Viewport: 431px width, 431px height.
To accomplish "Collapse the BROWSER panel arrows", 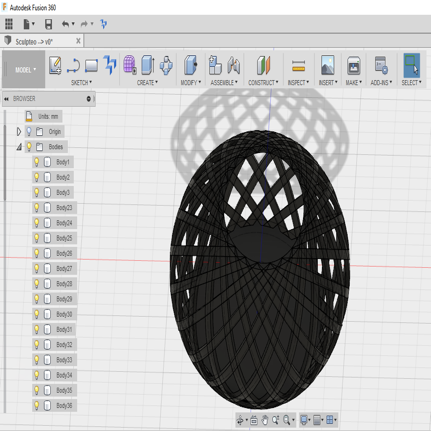I will pos(6,99).
